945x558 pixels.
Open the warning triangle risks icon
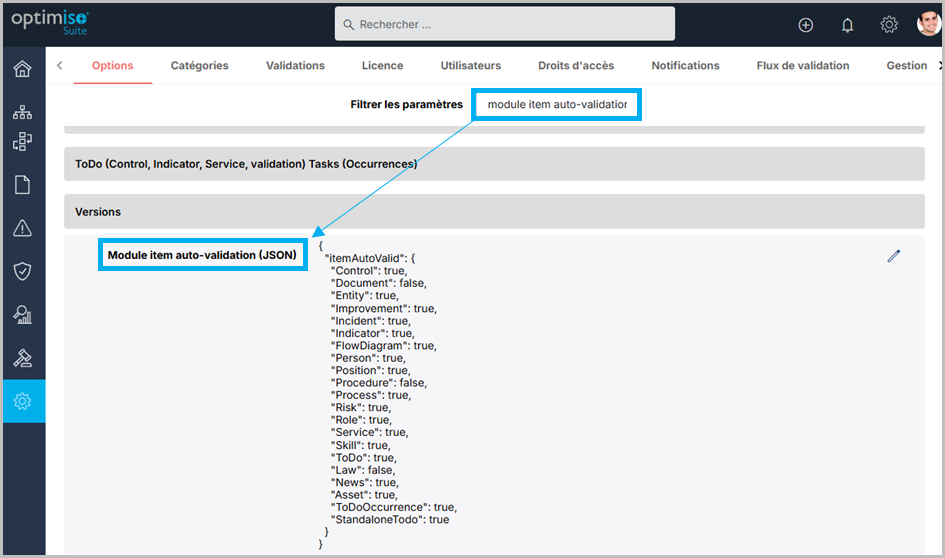[22, 228]
